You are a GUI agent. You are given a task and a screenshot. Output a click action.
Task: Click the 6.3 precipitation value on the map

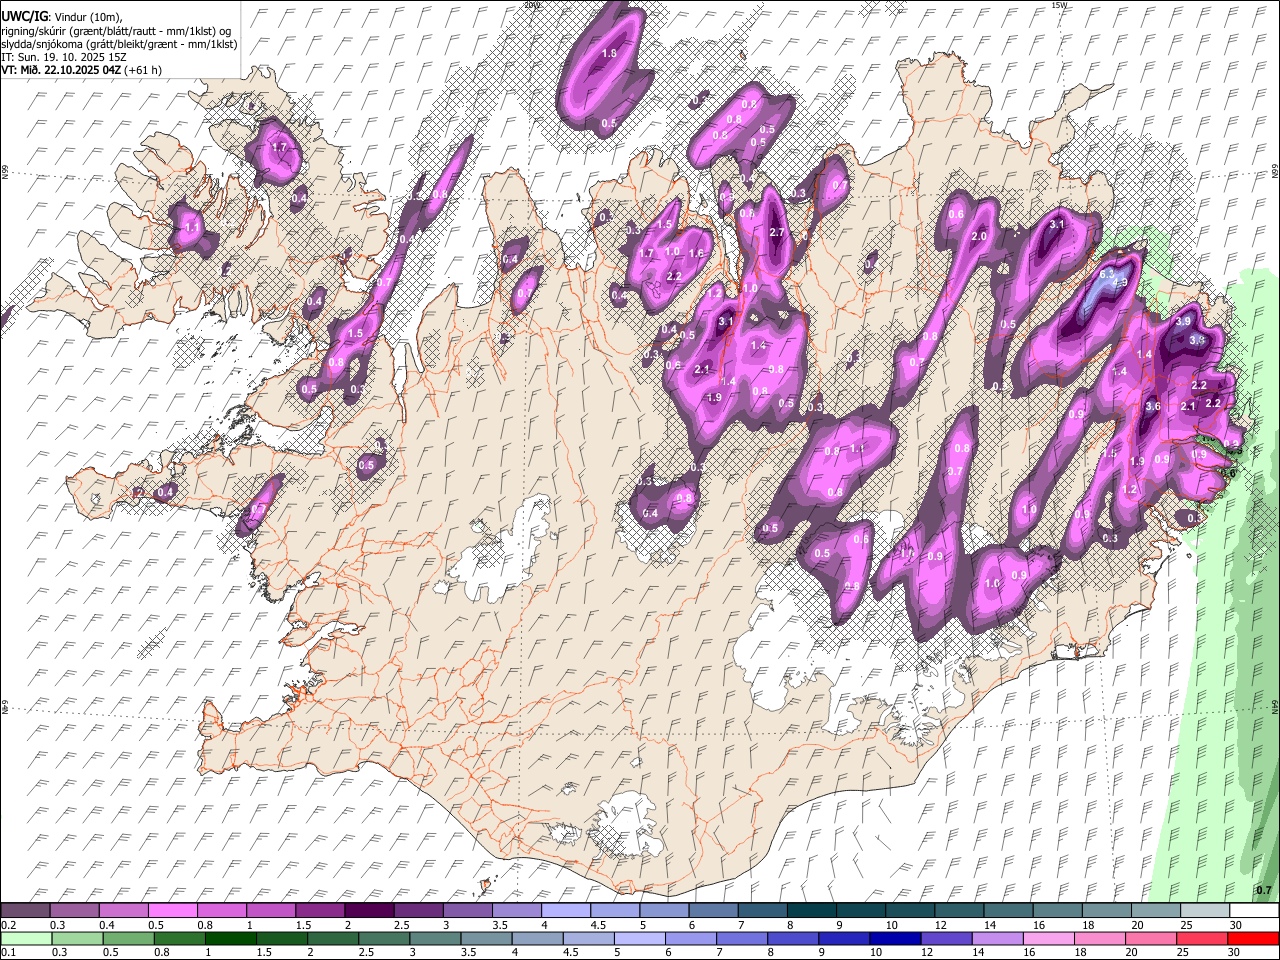click(x=1107, y=273)
